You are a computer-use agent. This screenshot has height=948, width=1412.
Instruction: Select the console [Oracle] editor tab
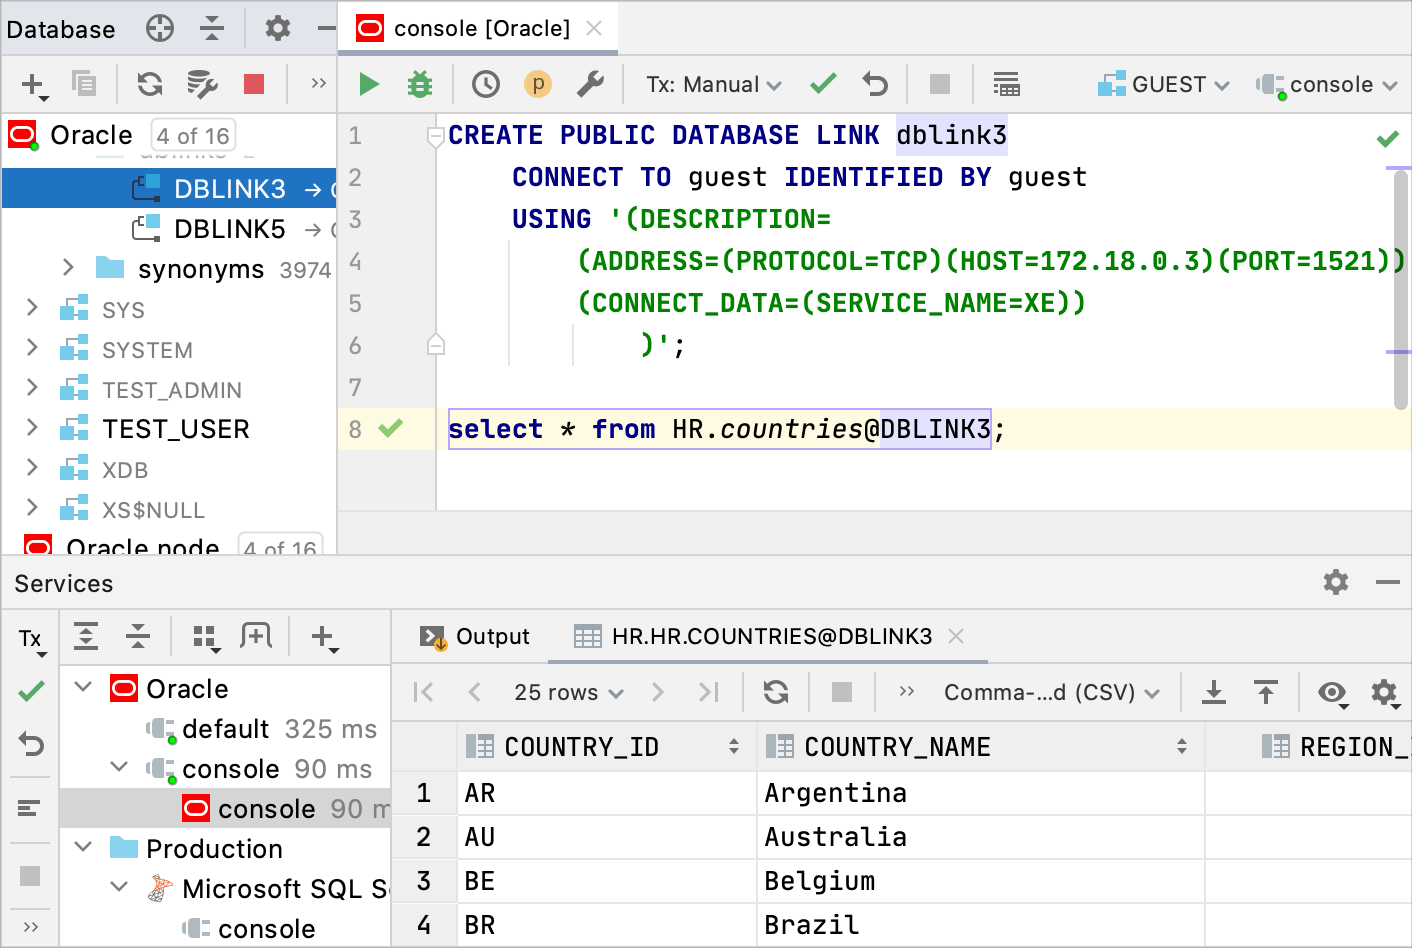tap(480, 29)
